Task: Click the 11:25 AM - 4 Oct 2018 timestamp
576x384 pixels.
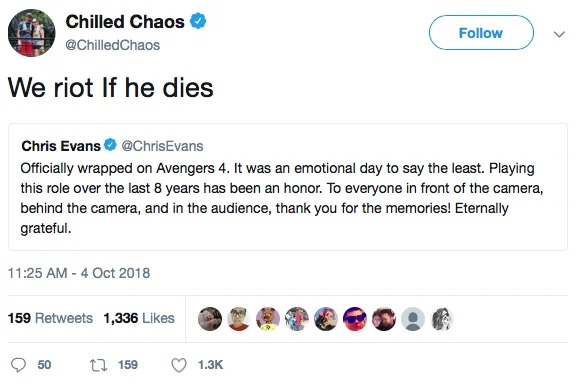Action: click(x=79, y=273)
